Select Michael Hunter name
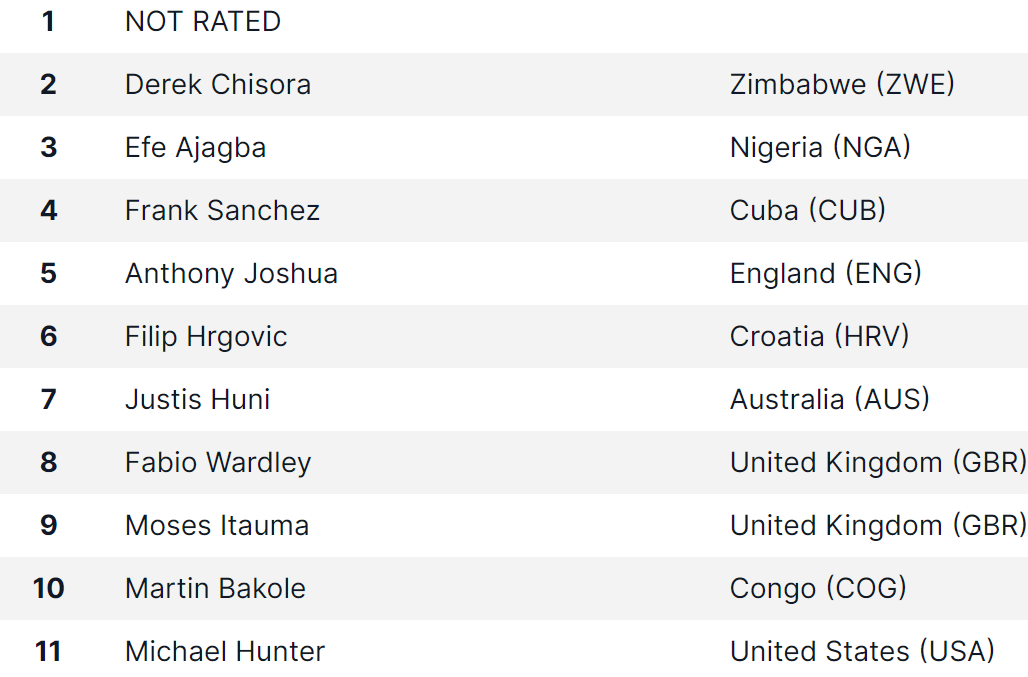The height and width of the screenshot is (677, 1028). 225,651
